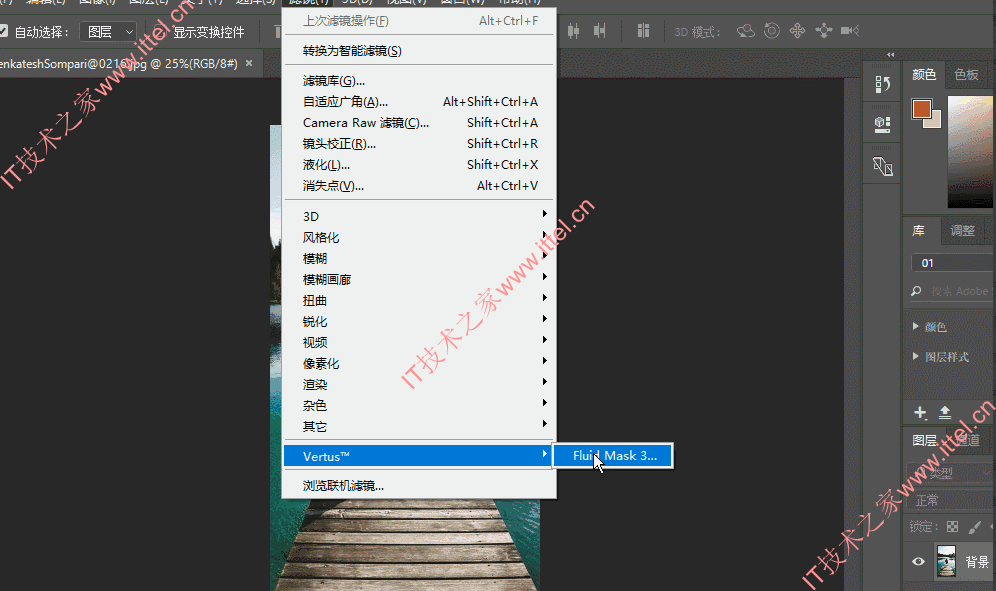This screenshot has height=591, width=996.
Task: Click the lock transparent pixels icon
Action: pyautogui.click(x=952, y=527)
